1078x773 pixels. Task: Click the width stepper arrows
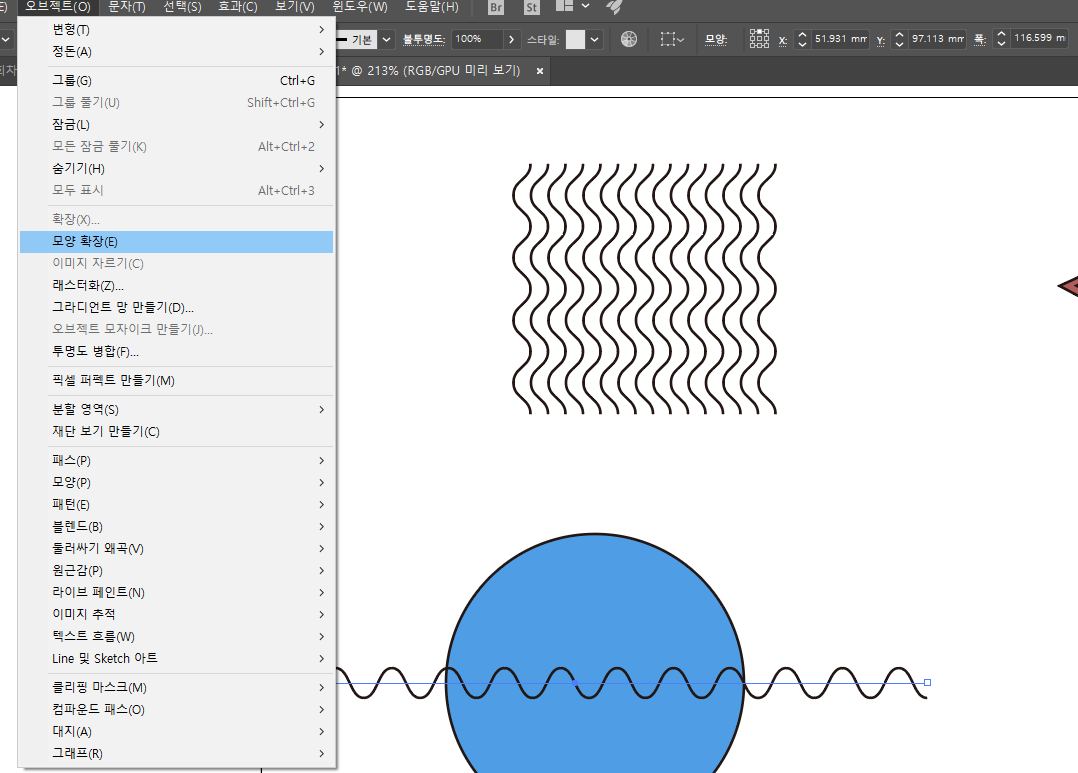point(1001,39)
